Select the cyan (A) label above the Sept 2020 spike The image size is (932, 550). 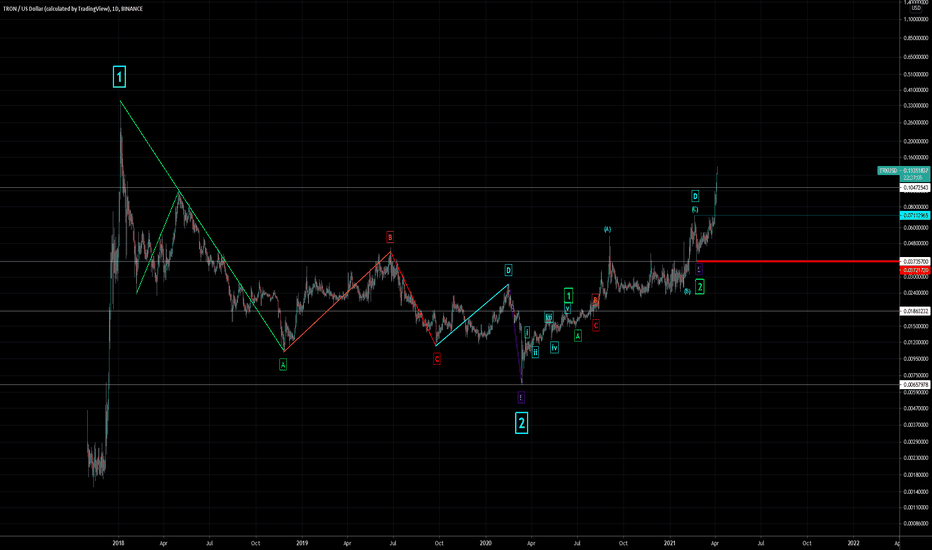(607, 229)
